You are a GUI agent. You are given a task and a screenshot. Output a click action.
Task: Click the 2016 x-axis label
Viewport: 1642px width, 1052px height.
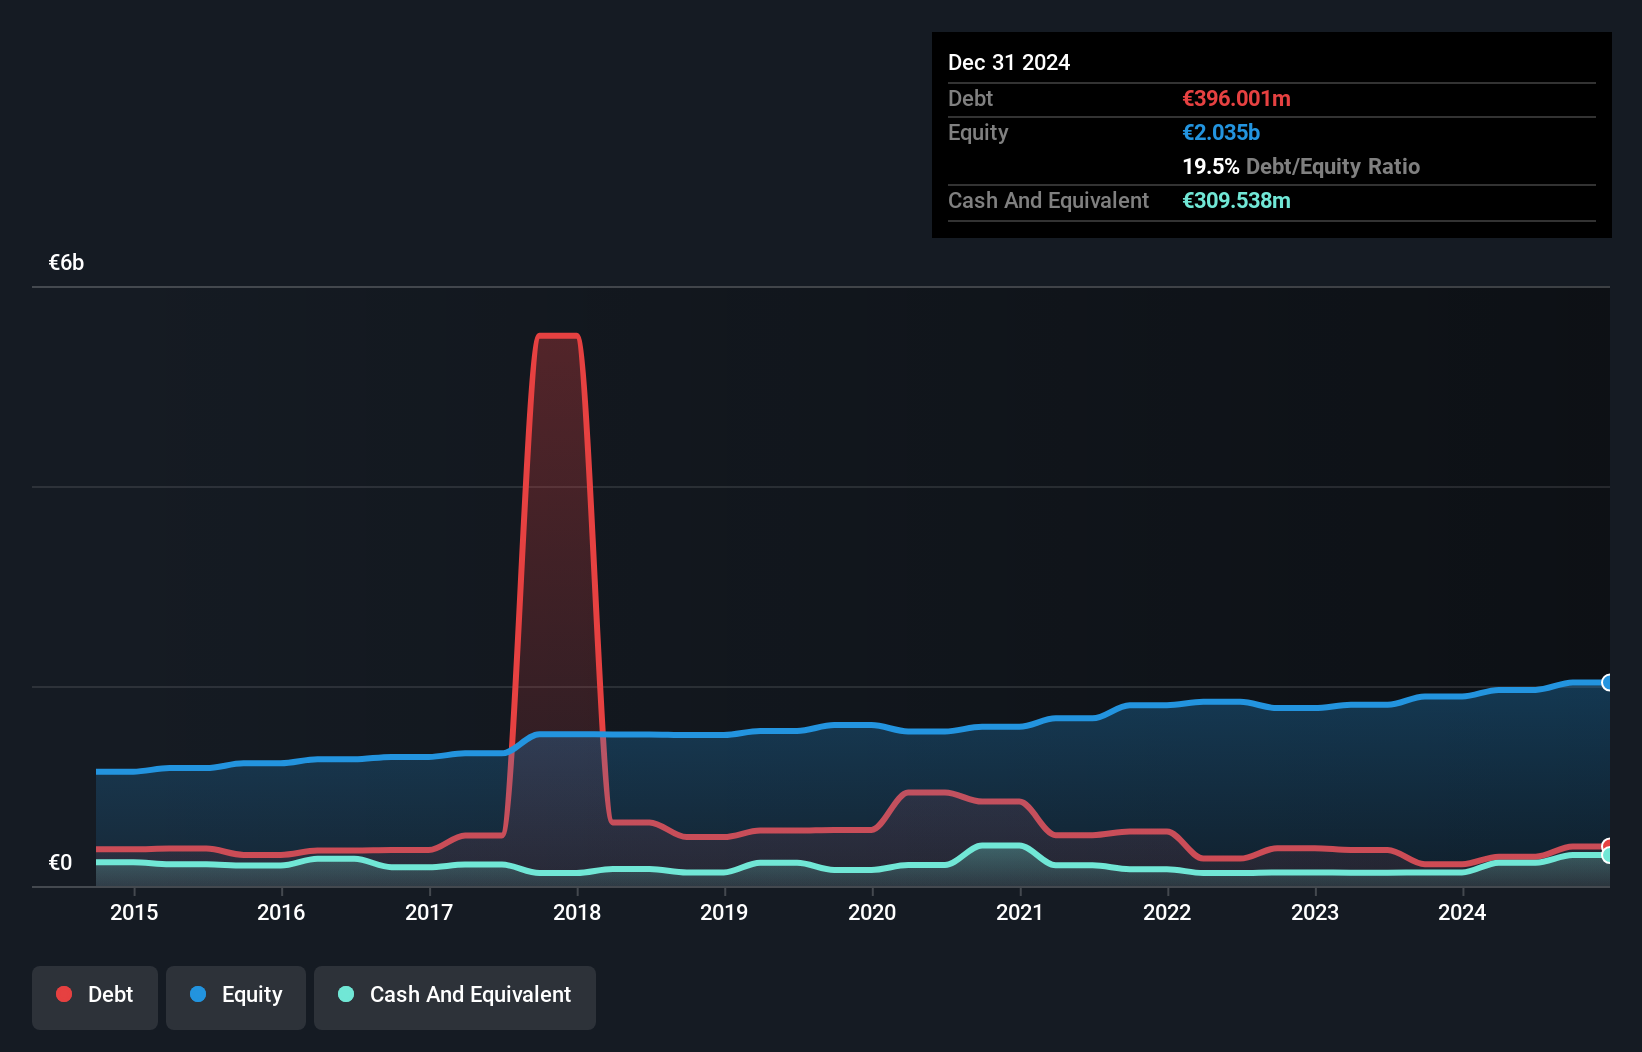click(281, 912)
